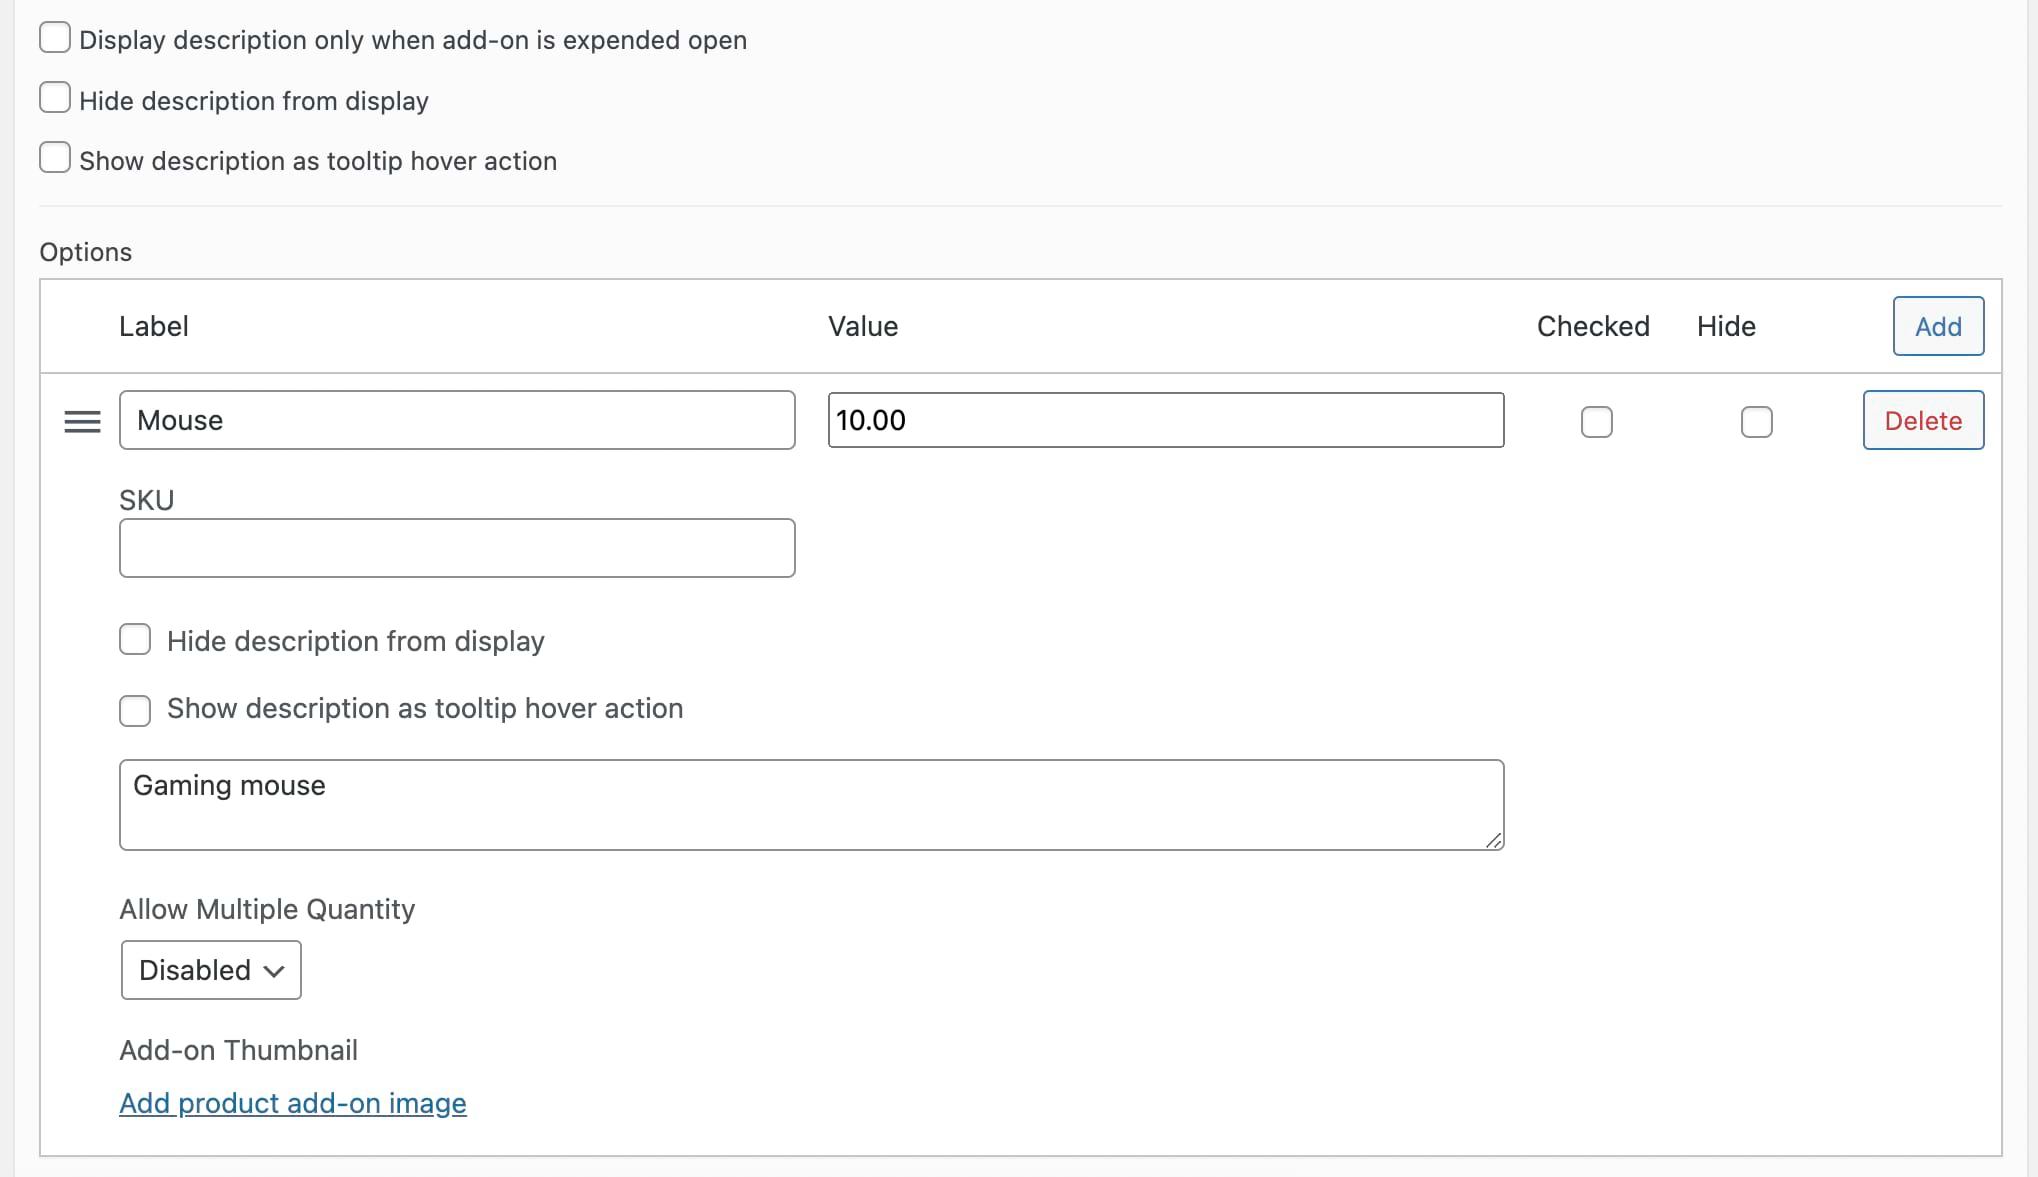Delete the Mouse option
The width and height of the screenshot is (2038, 1177).
[x=1922, y=420]
